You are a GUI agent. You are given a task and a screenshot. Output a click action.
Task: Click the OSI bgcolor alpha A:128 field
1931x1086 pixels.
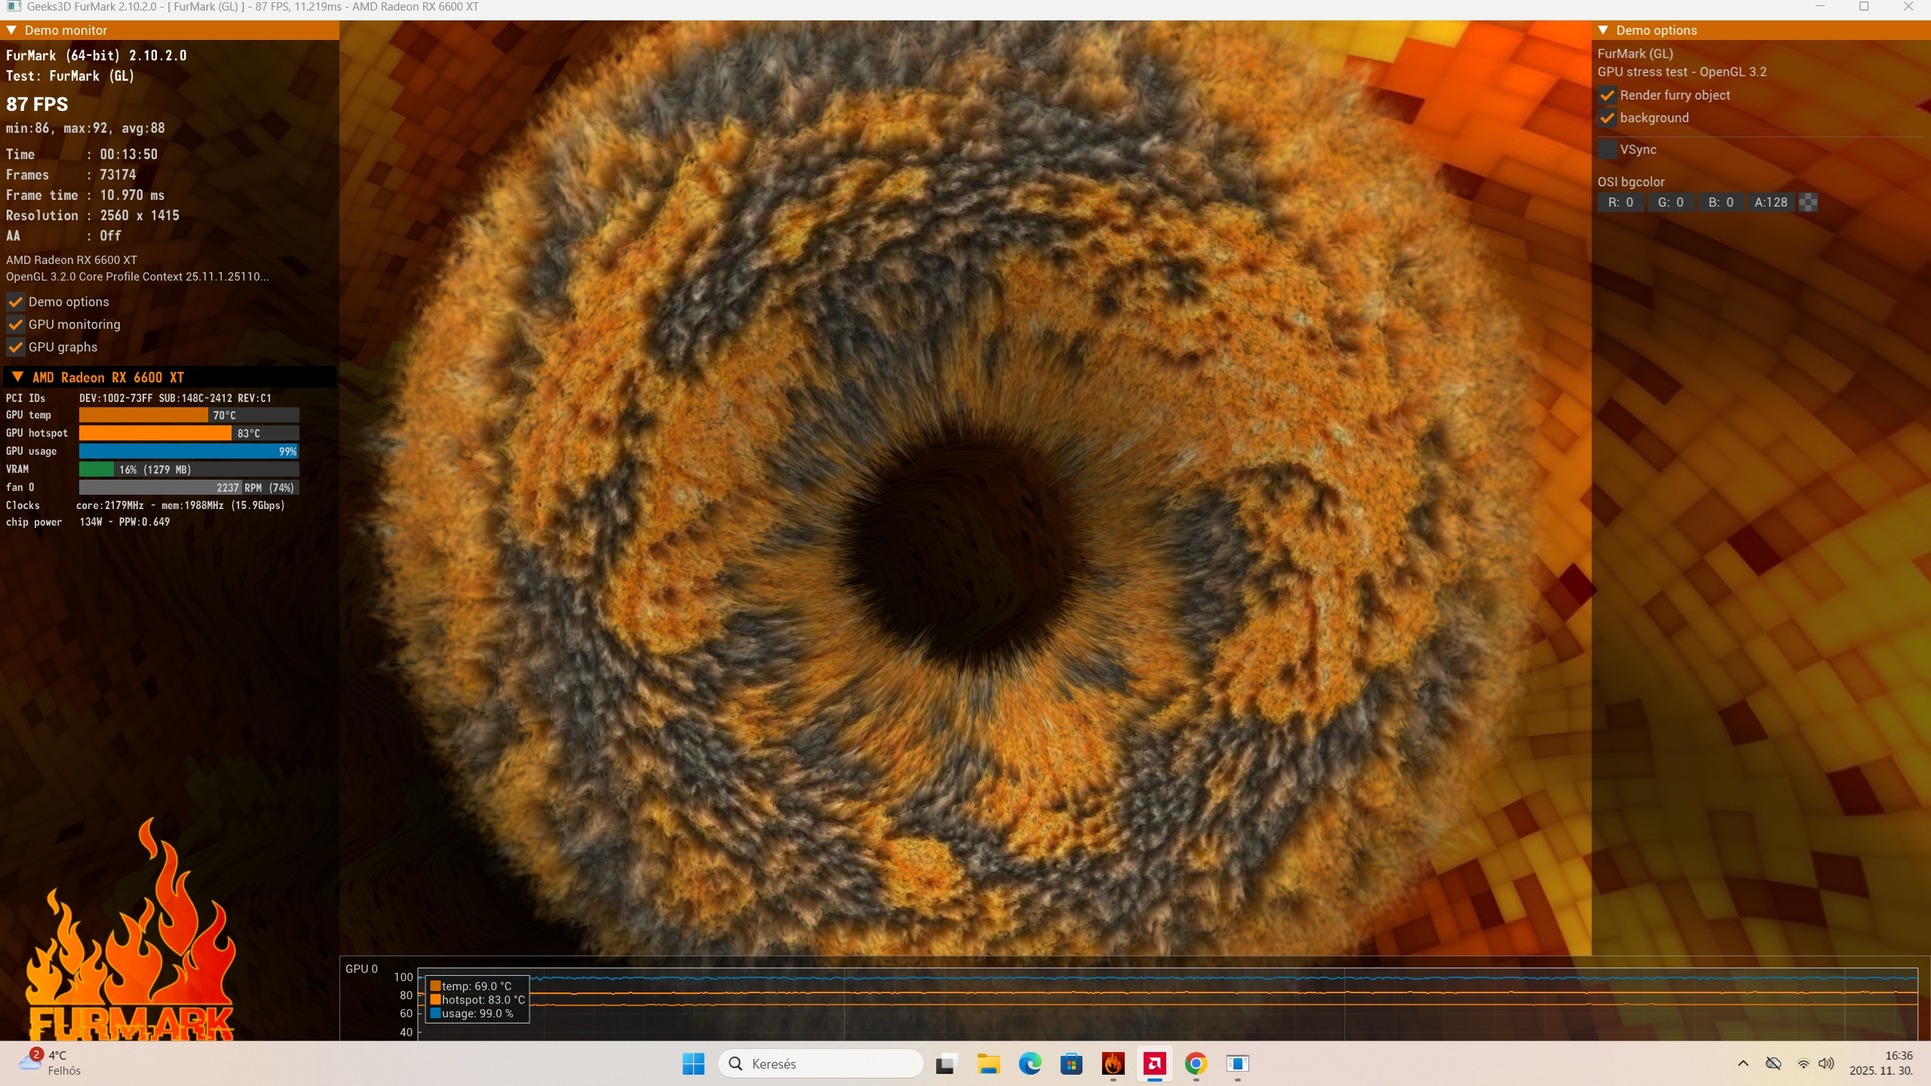coord(1770,202)
